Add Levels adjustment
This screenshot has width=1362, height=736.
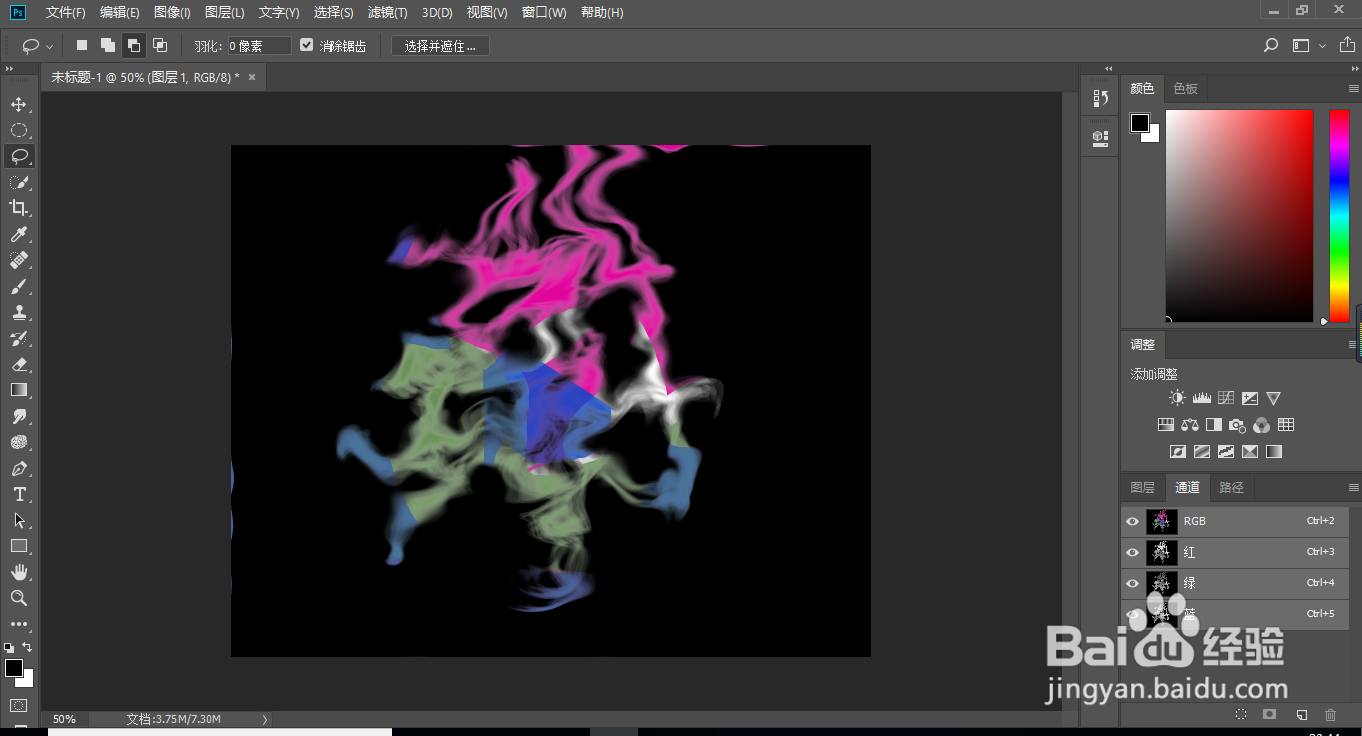coord(1201,398)
